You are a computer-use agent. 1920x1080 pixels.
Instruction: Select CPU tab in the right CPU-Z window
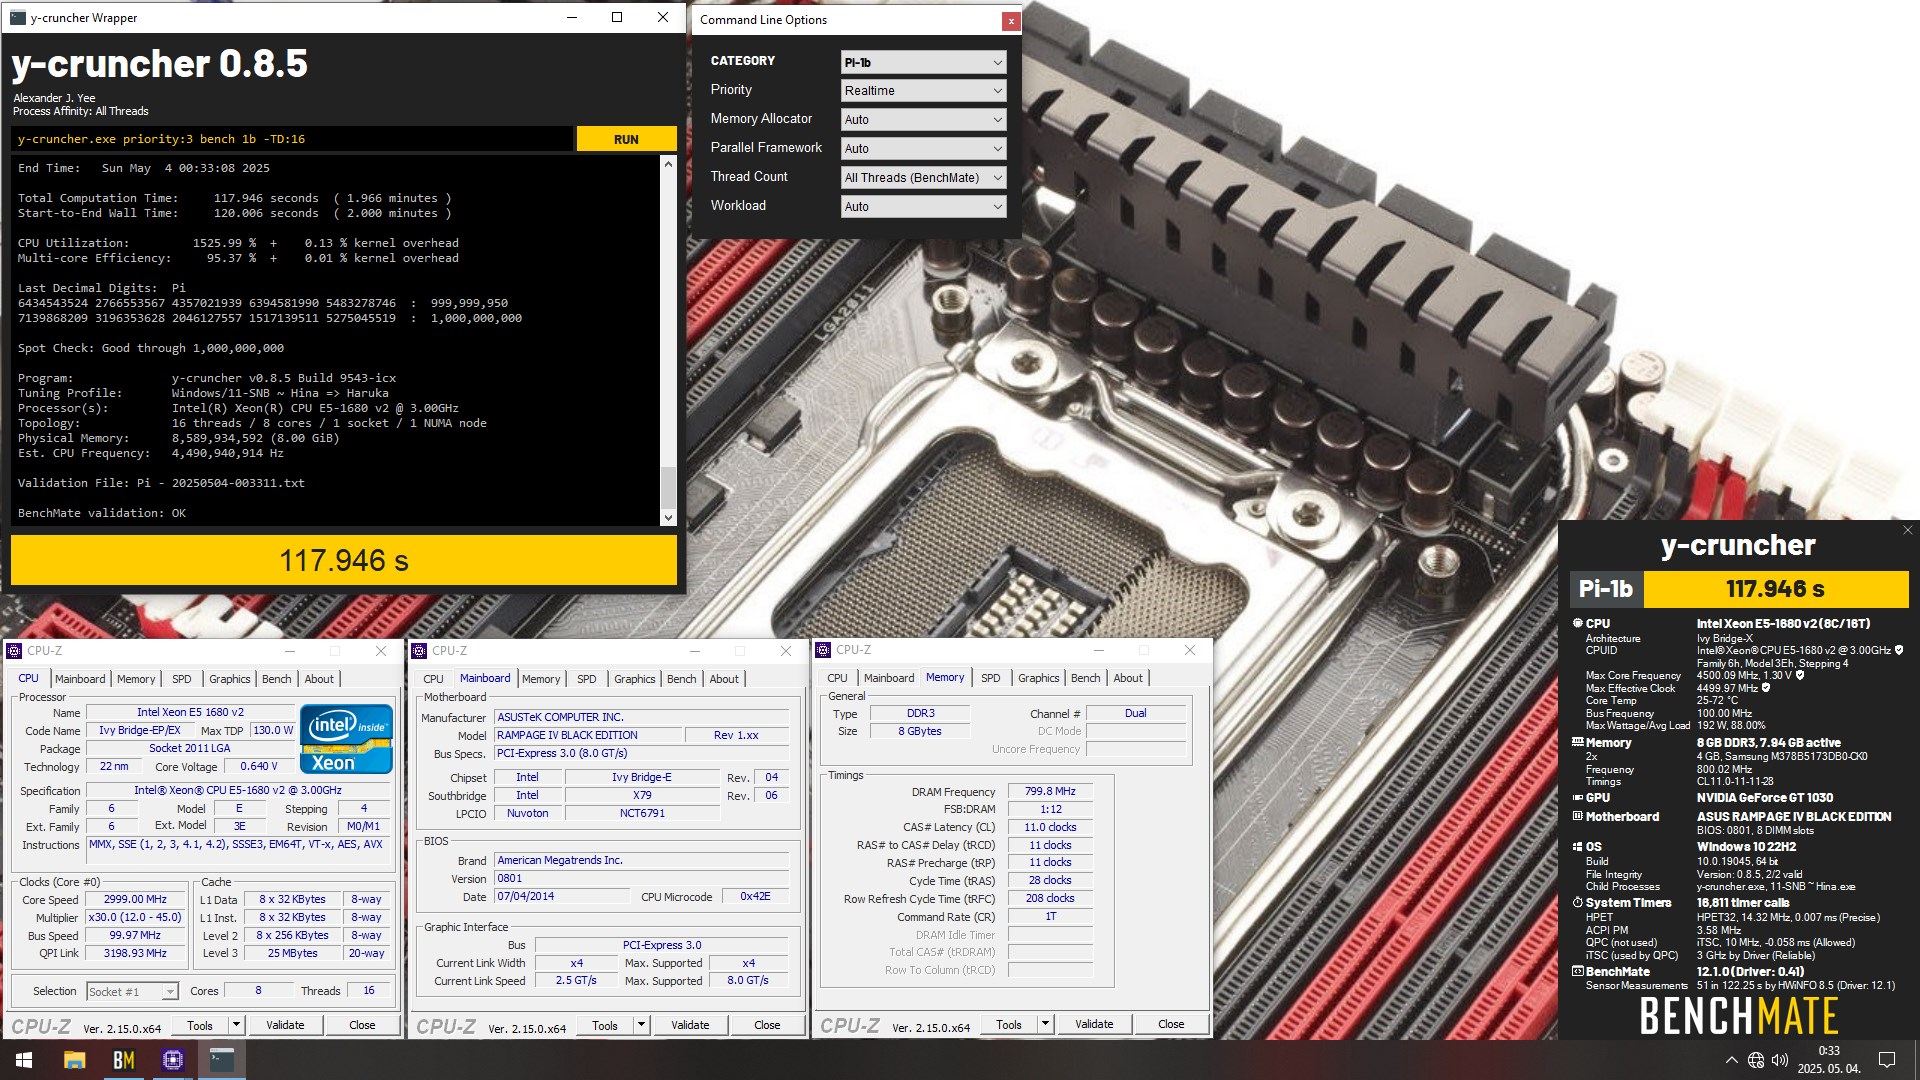click(x=837, y=678)
